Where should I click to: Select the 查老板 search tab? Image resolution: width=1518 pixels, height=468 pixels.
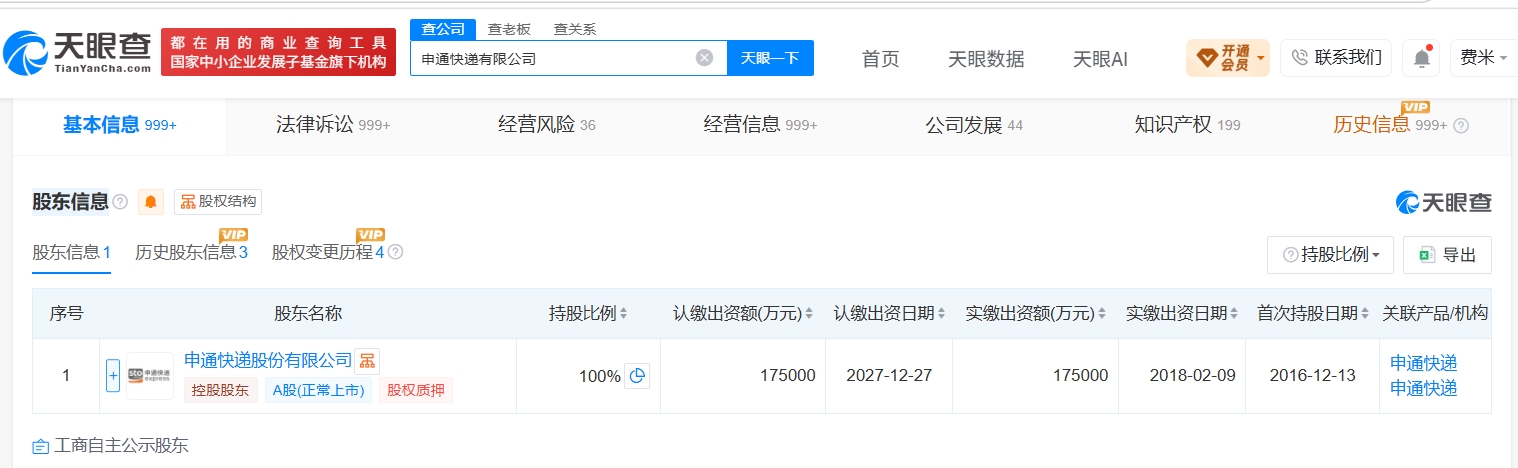click(509, 29)
